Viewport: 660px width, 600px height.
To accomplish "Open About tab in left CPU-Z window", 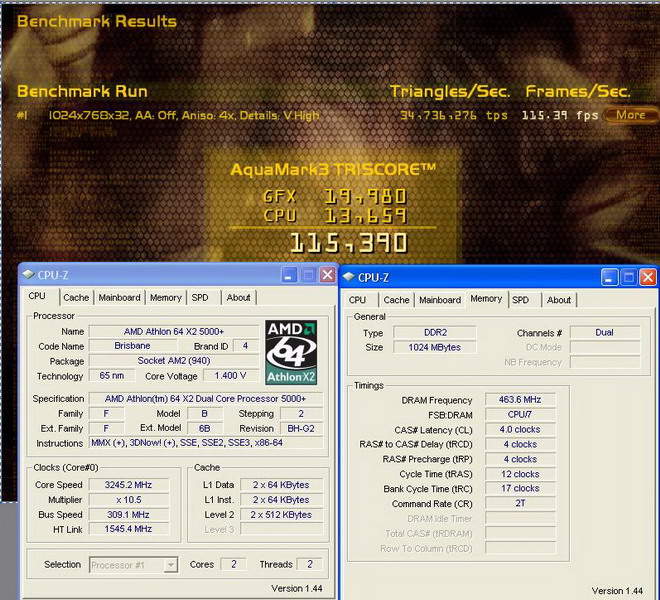I will 238,297.
